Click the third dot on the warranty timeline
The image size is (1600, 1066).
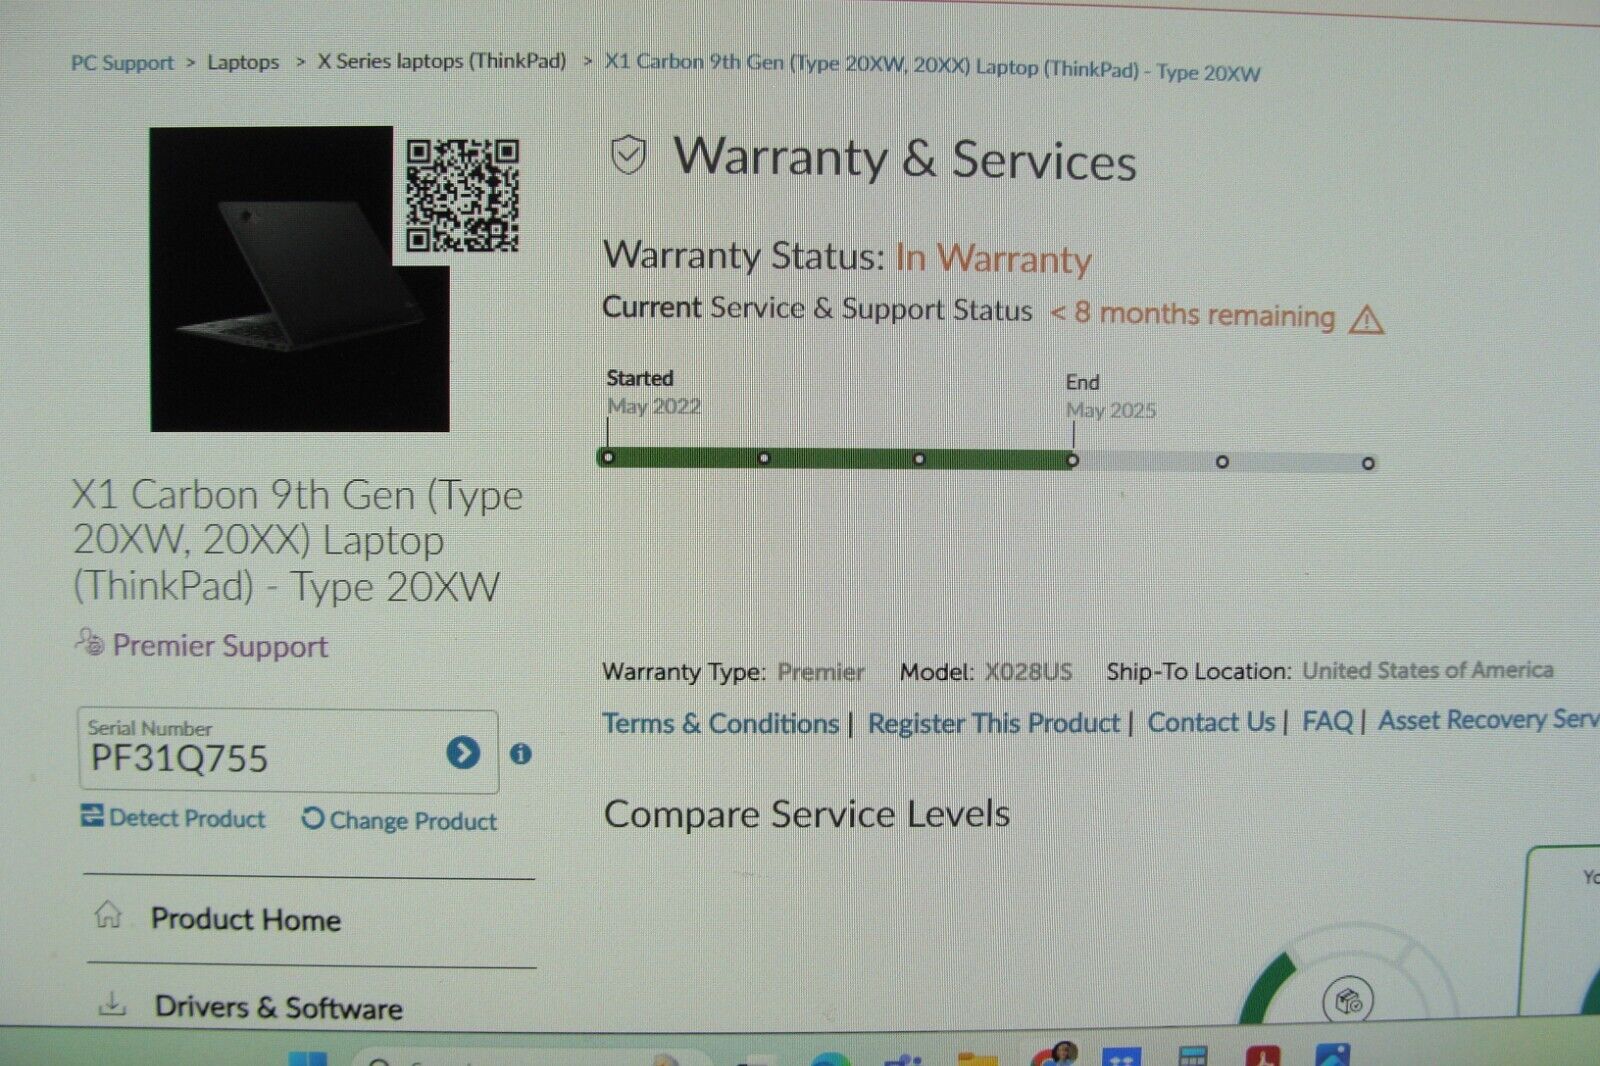(x=919, y=459)
